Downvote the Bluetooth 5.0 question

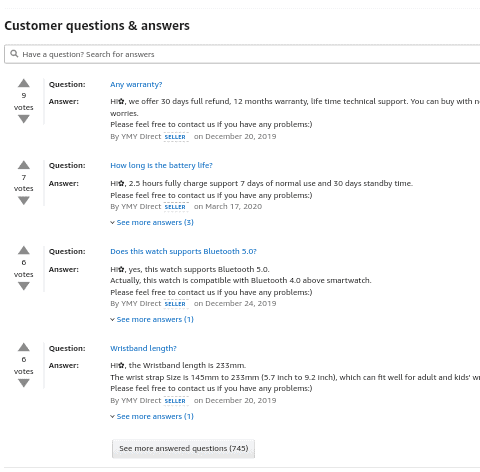pyautogui.click(x=24, y=286)
